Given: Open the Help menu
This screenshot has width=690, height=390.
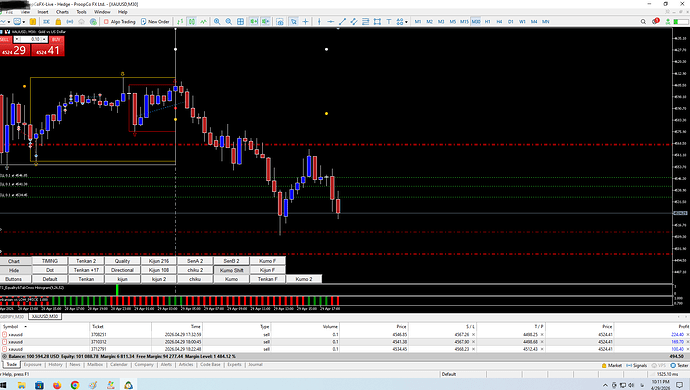Looking at the screenshot, I should (x=123, y=12).
